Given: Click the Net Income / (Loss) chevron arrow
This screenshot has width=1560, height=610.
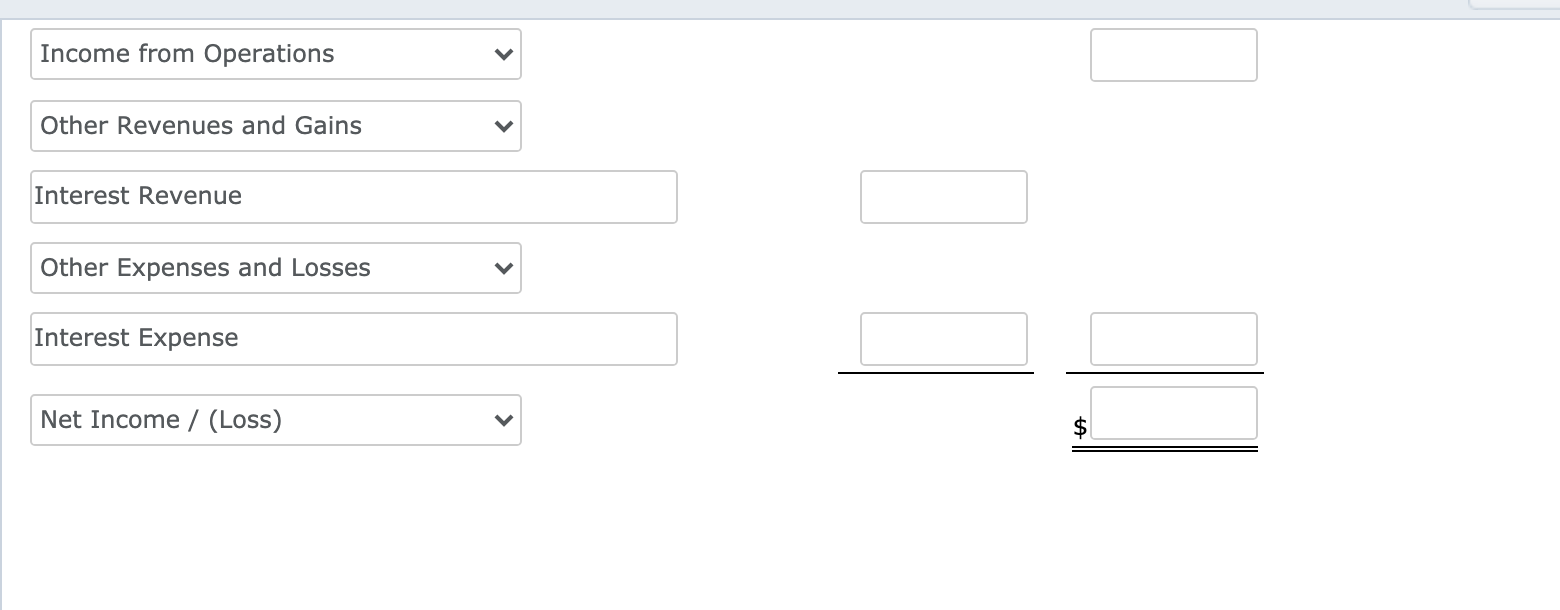Looking at the screenshot, I should (x=504, y=420).
